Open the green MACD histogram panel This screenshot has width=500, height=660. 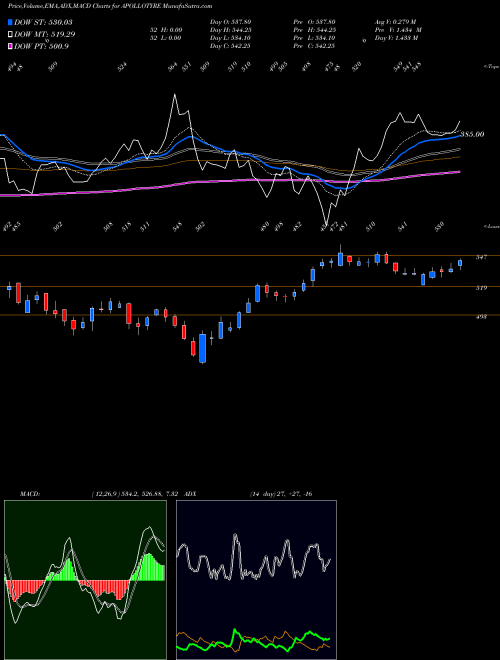(85, 580)
